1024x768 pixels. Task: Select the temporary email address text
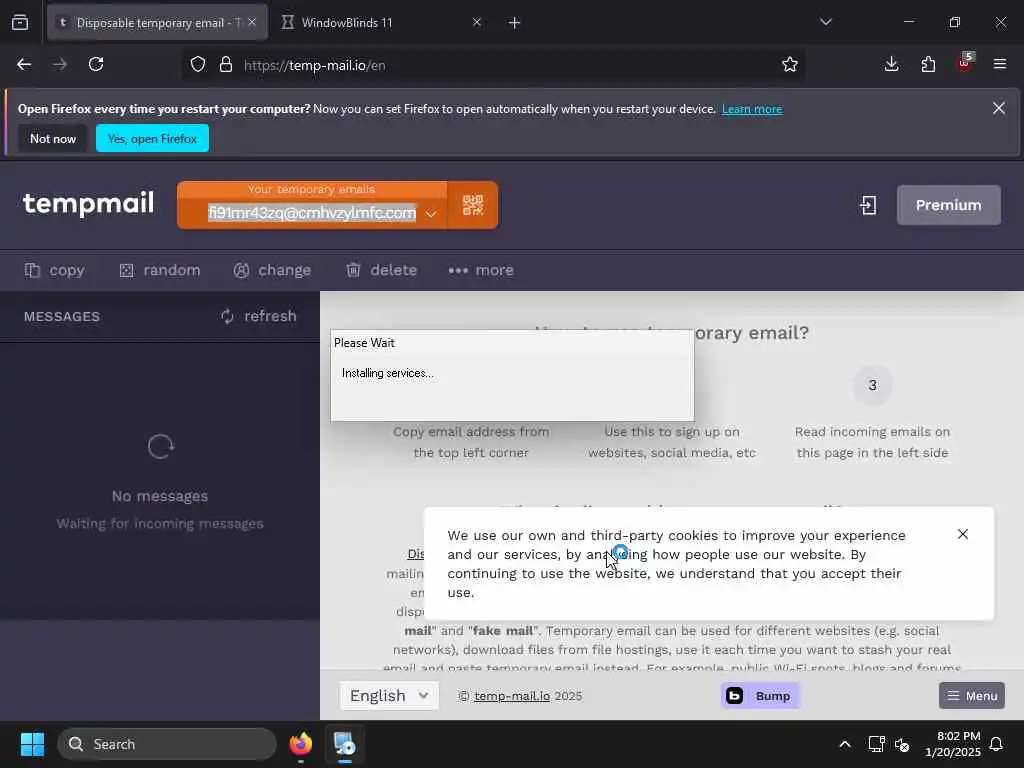click(312, 213)
